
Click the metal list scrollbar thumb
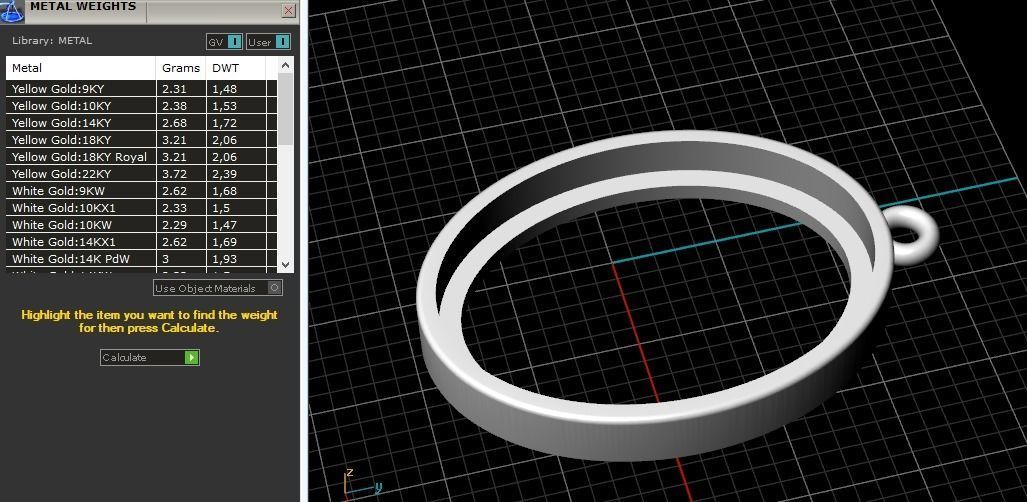285,109
